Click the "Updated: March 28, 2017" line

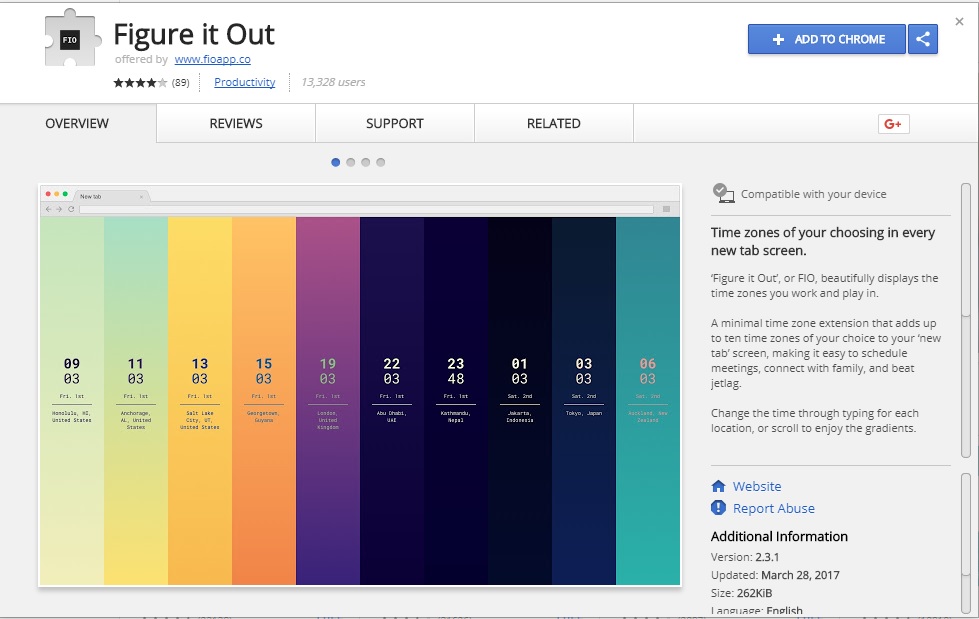pos(775,575)
